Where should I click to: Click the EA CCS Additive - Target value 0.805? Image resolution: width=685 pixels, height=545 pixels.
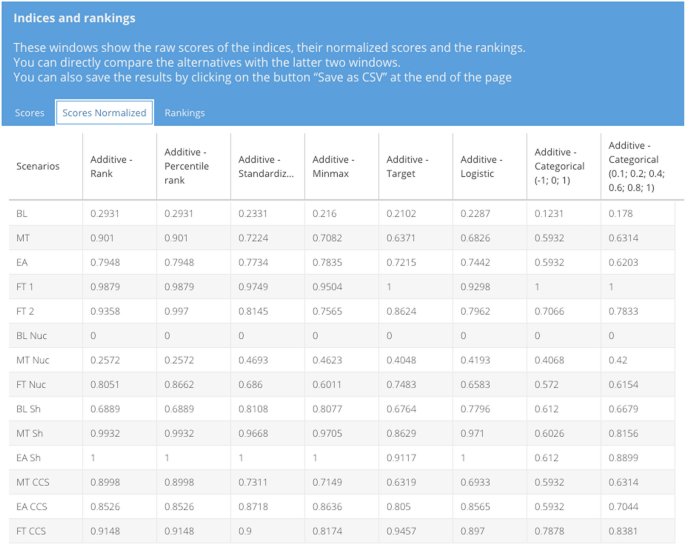399,507
